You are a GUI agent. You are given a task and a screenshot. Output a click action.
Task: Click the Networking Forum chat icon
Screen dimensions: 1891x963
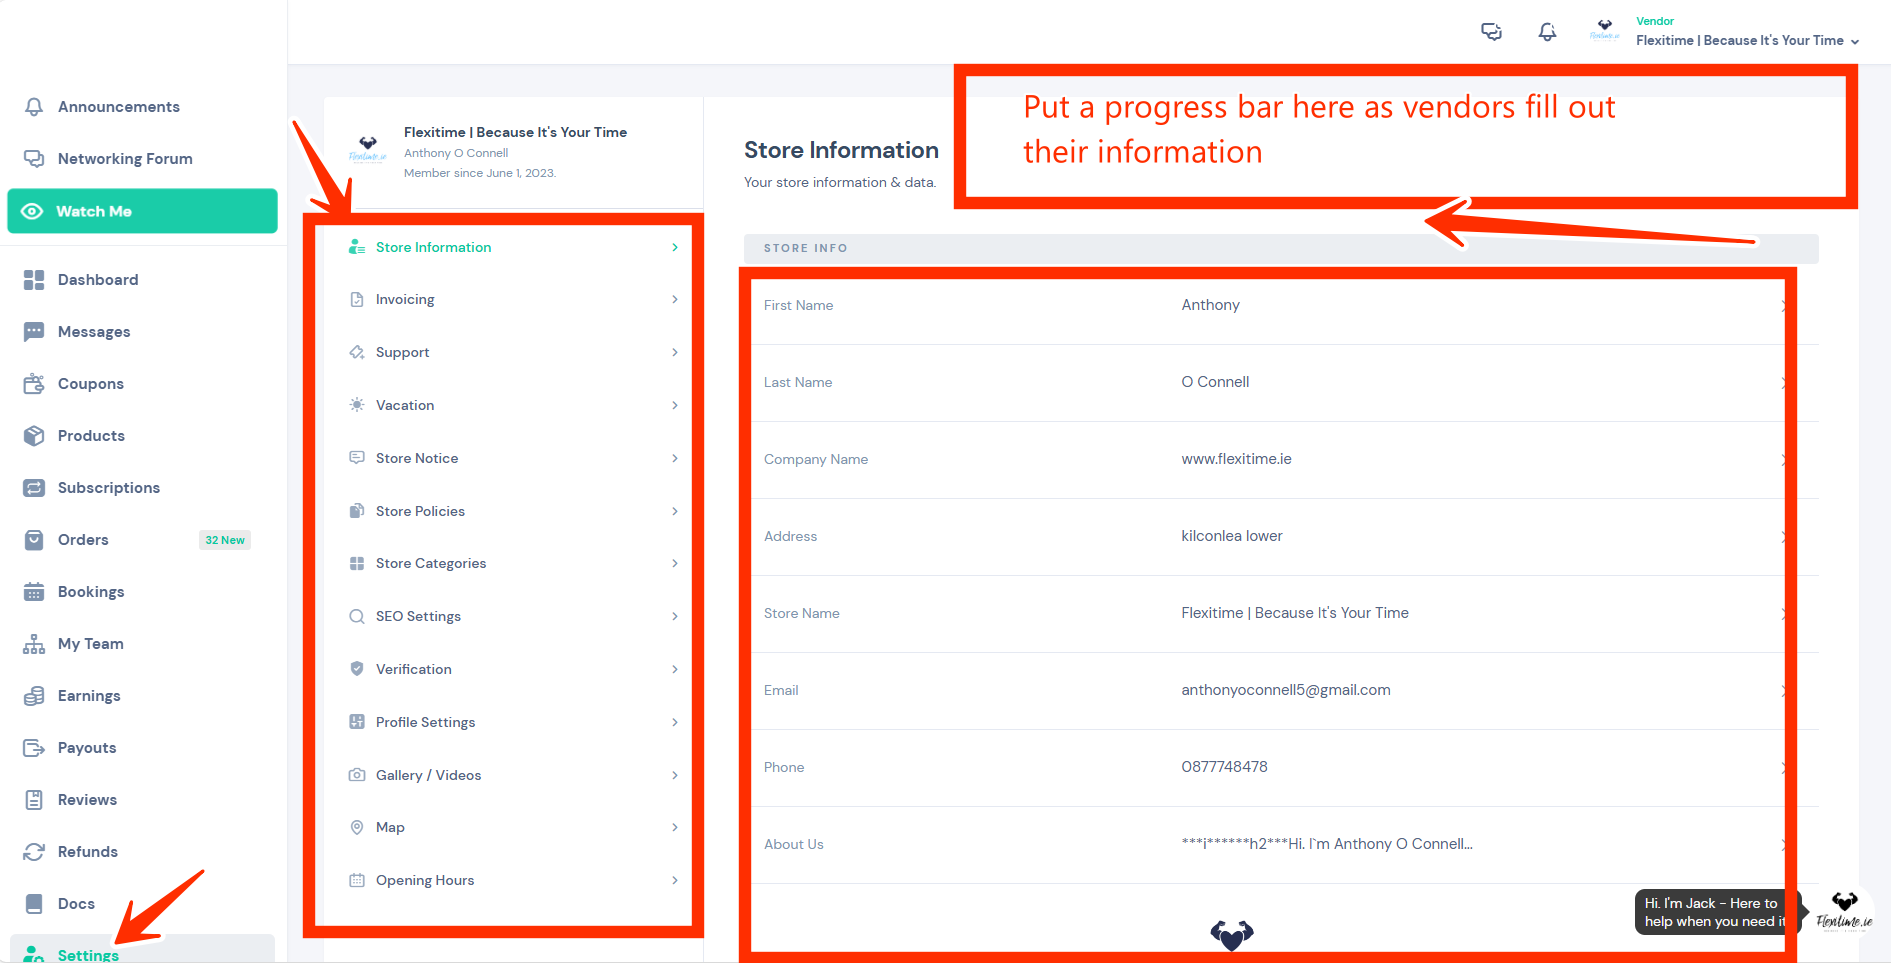click(x=34, y=159)
